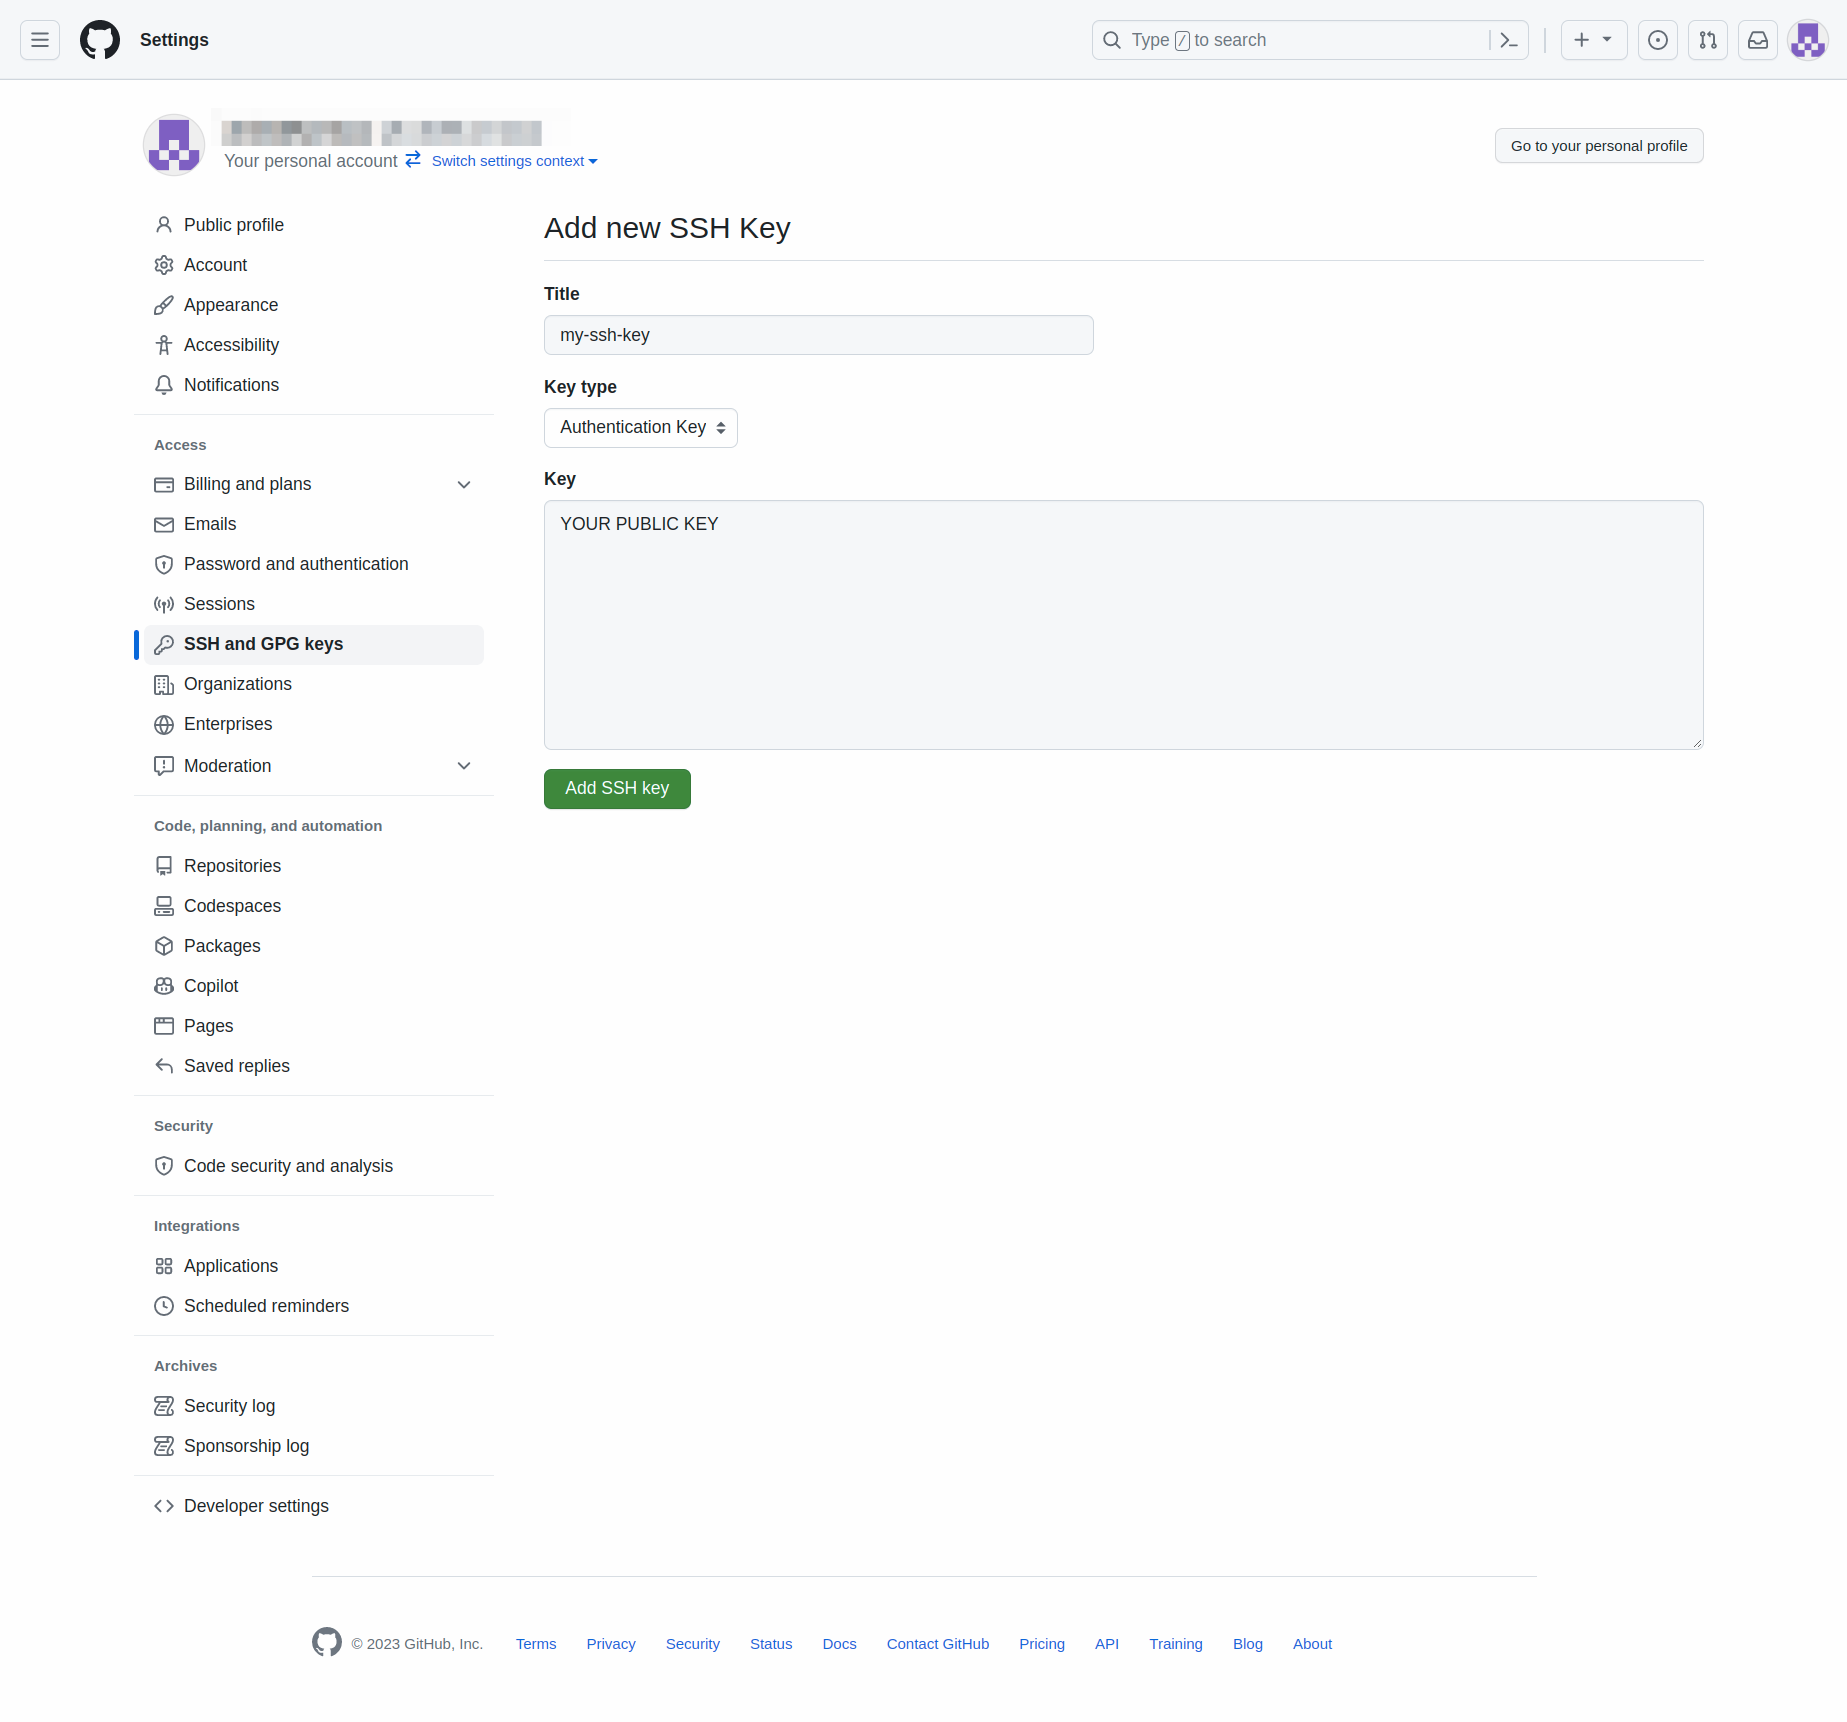Screen dimensions: 1847x1722
Task: Open the issues icon in header
Action: point(1657,40)
